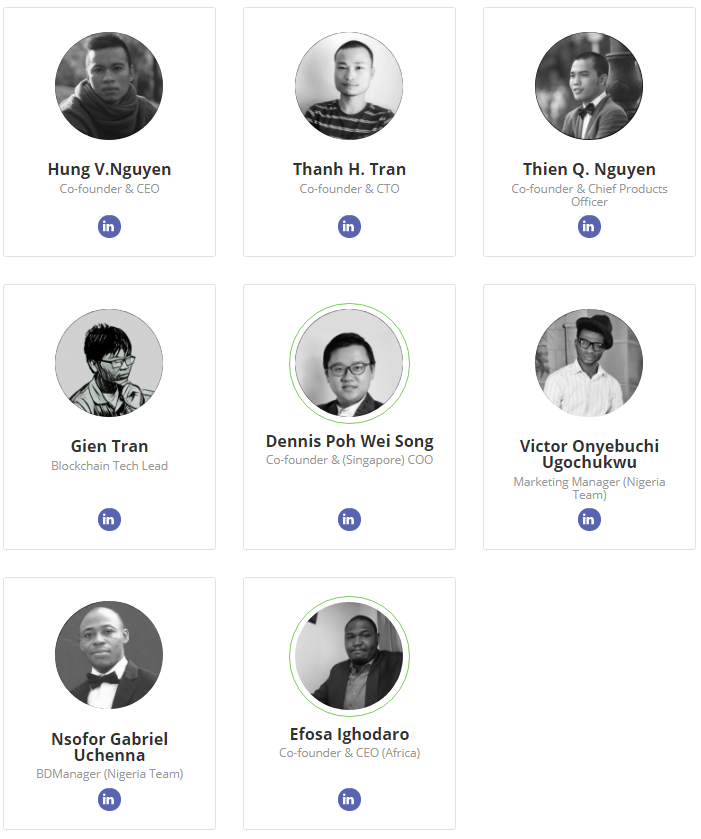
Task: Click the 'Blockchain Tech Lead' role text
Action: point(109,466)
